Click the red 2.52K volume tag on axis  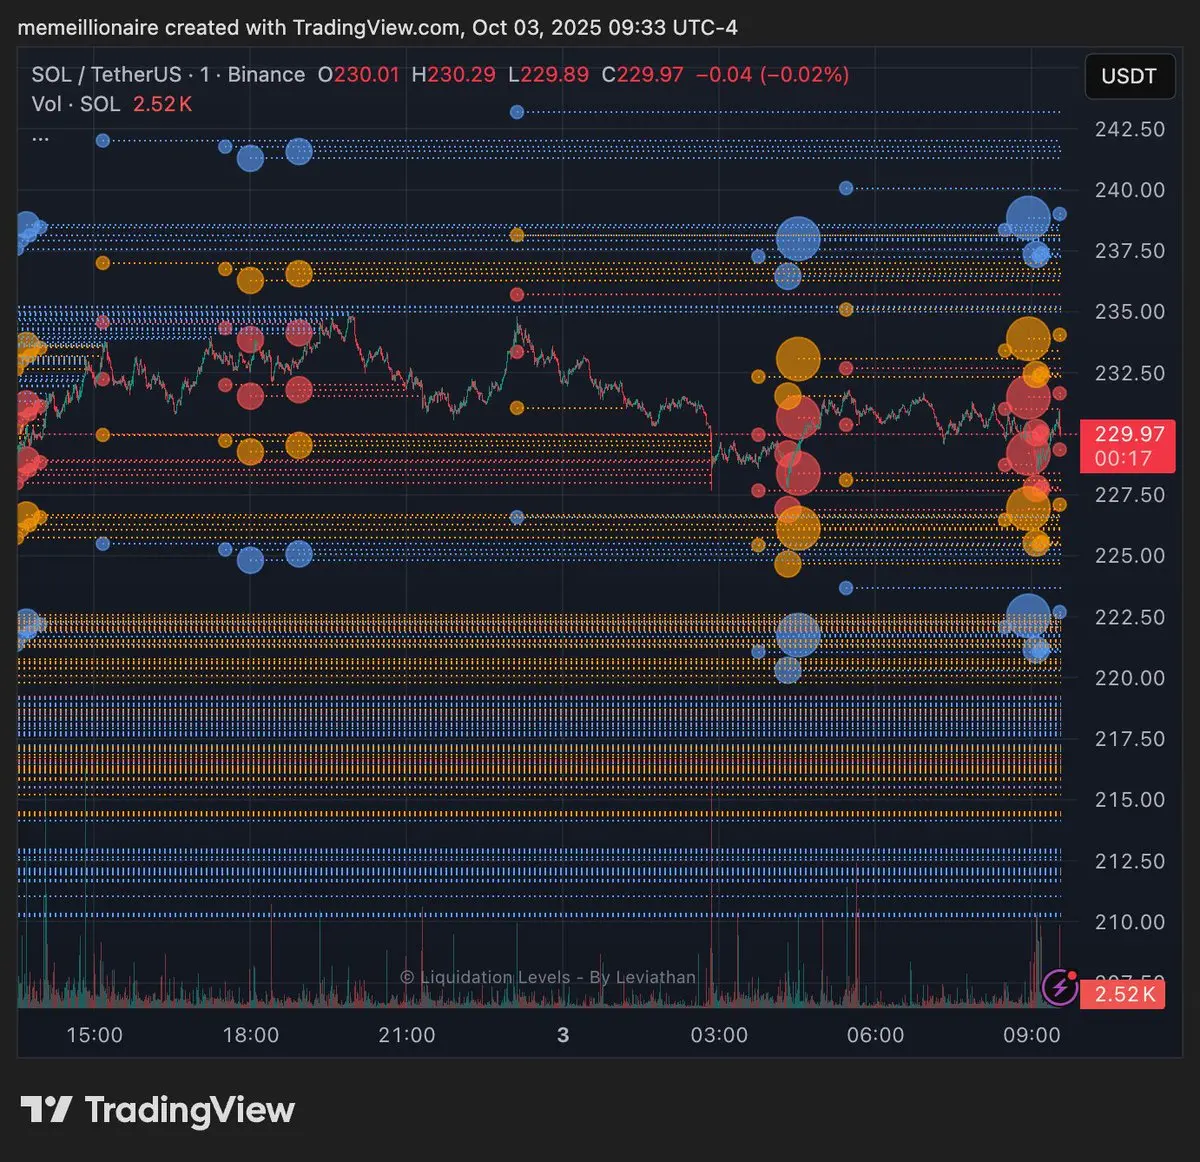1125,994
